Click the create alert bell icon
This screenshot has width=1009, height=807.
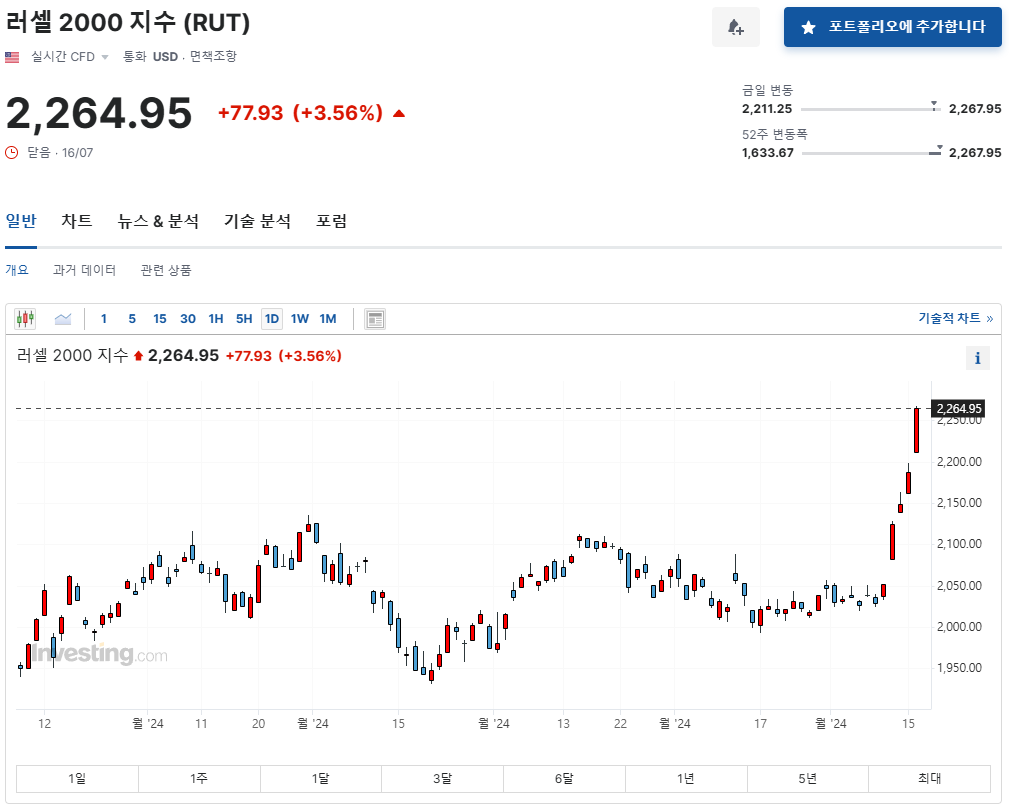tap(736, 27)
